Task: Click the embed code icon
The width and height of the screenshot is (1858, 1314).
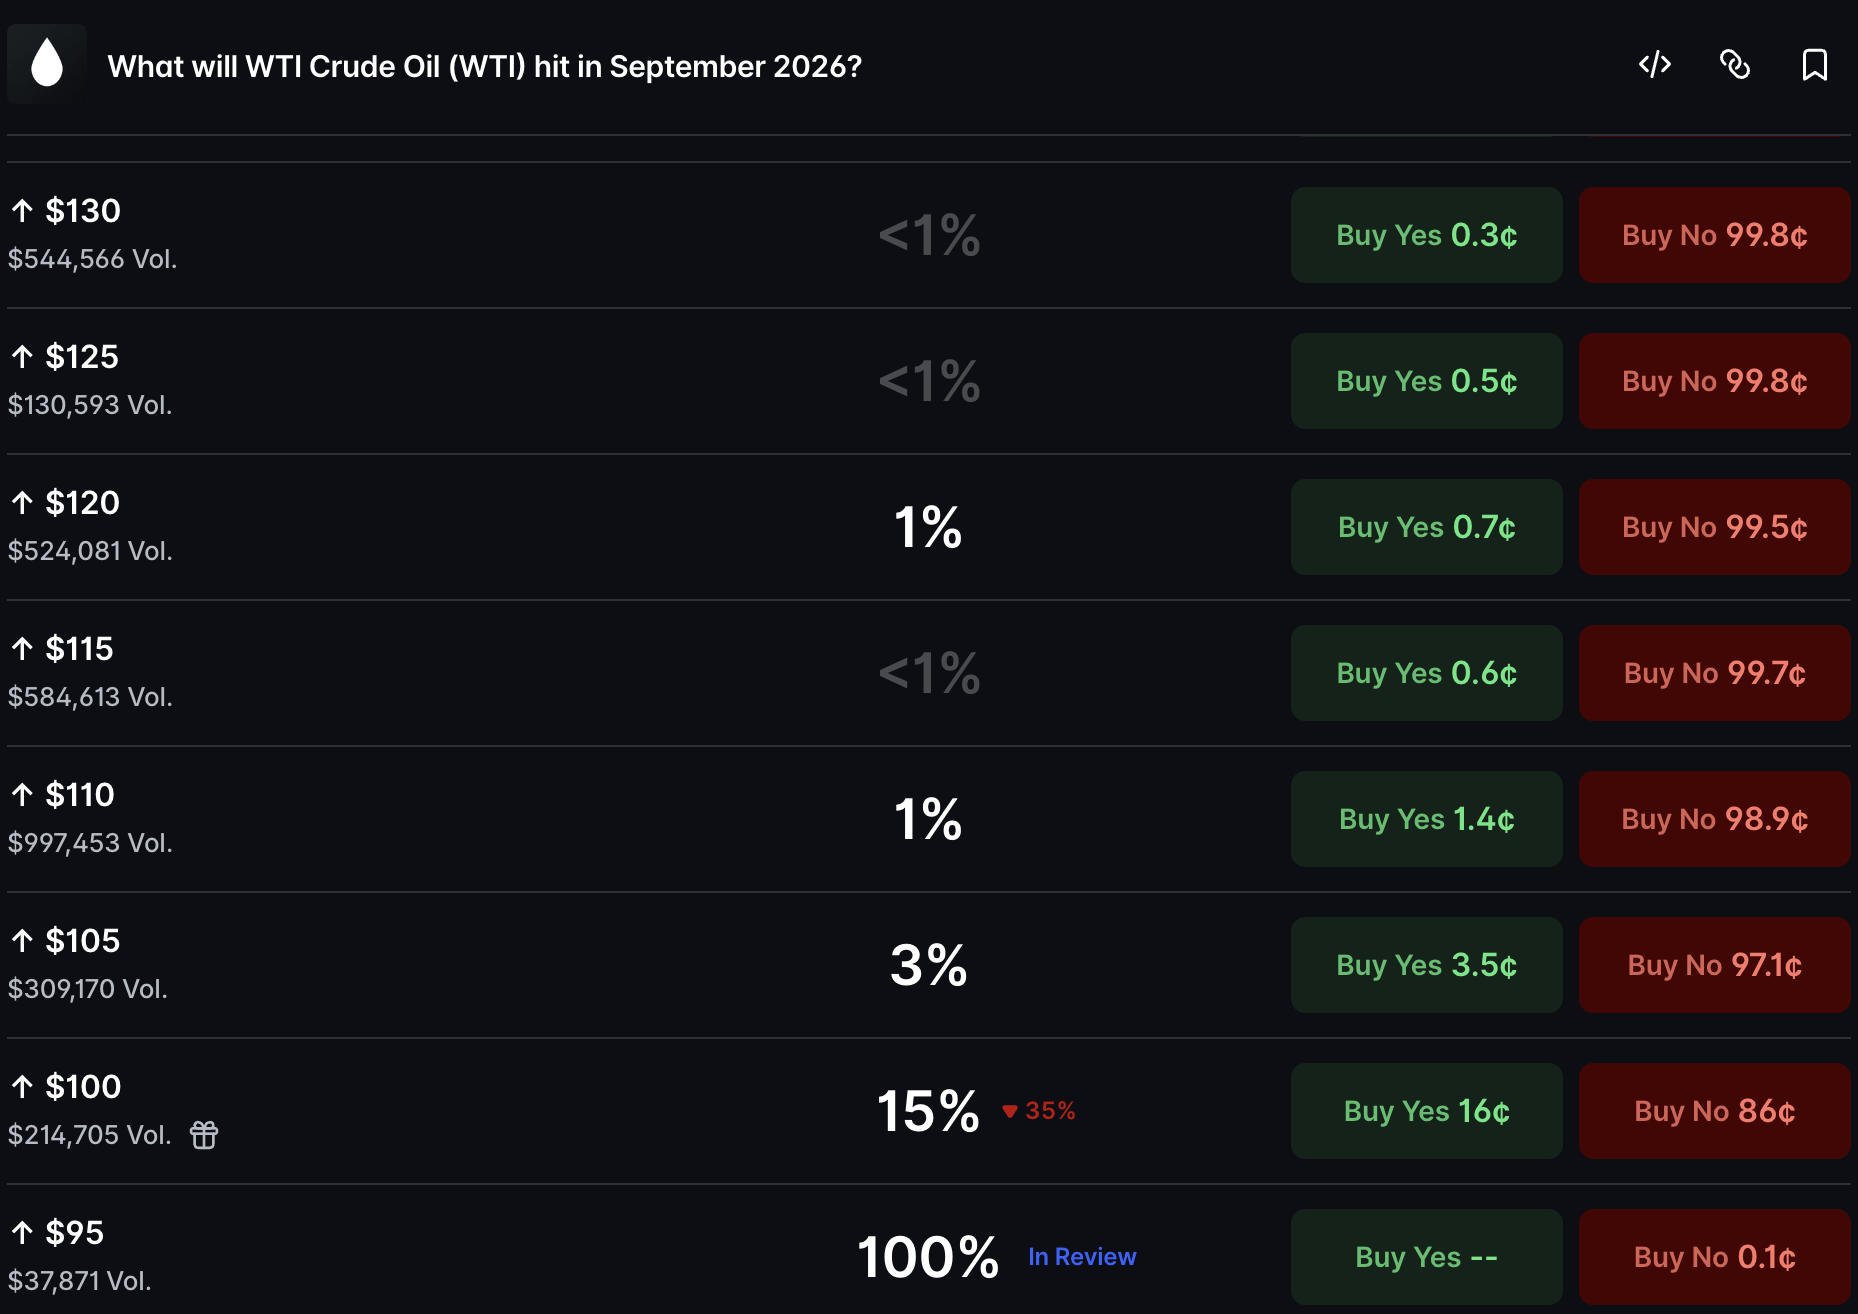Action: (1655, 65)
